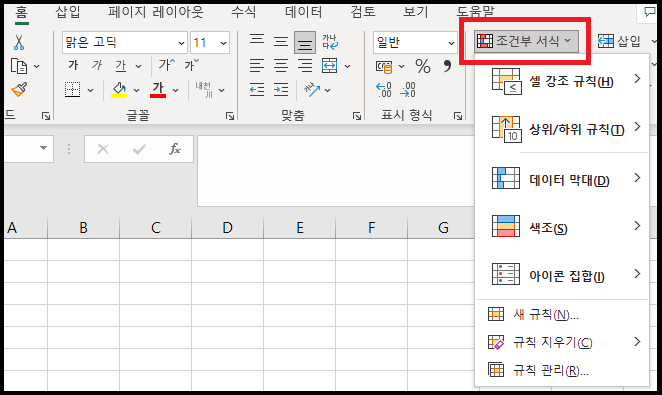Image resolution: width=662 pixels, height=395 pixels.
Task: Expand underline style dropdown arrow
Action: tap(138, 66)
